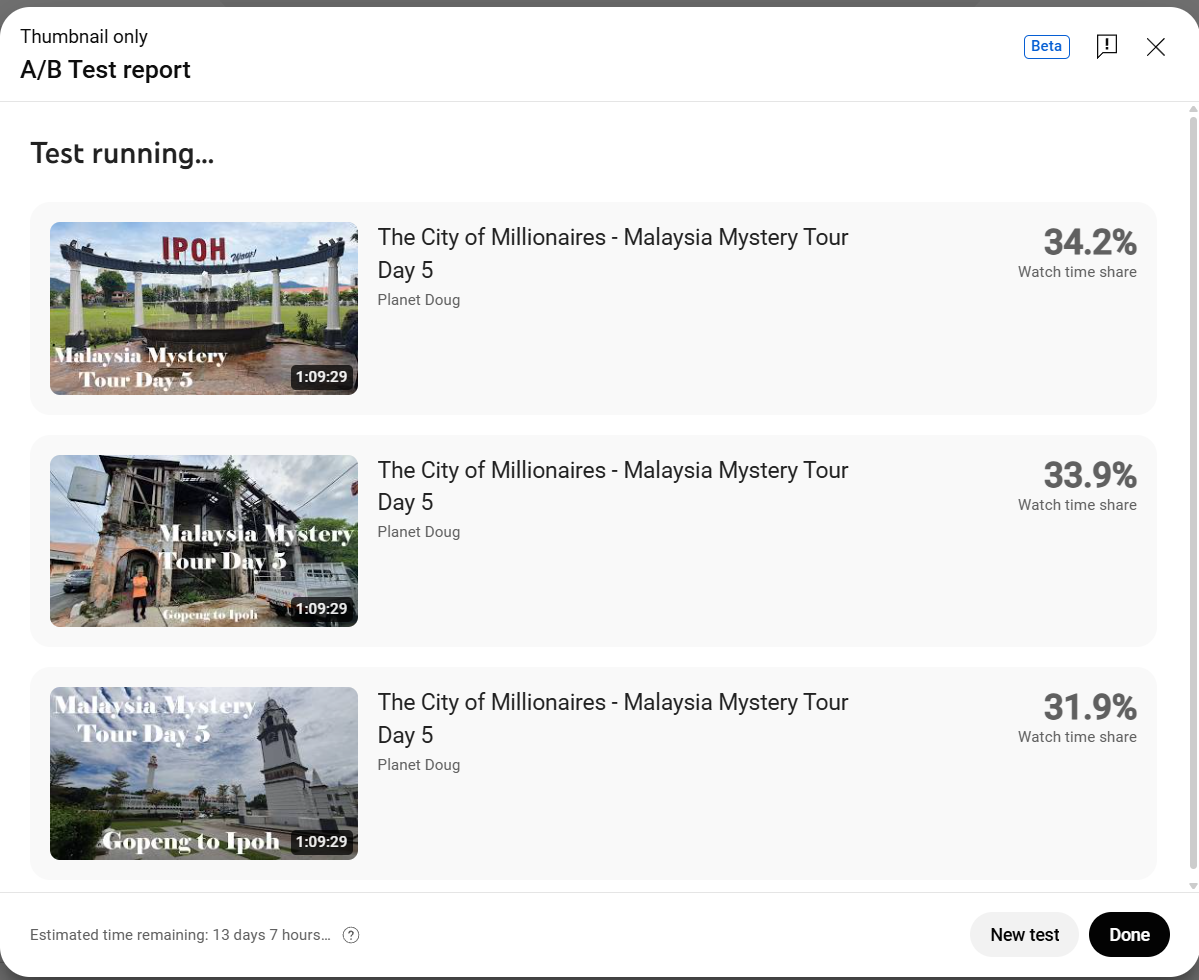Select the clock tower thumbnail
This screenshot has height=980, width=1199.
[x=204, y=773]
